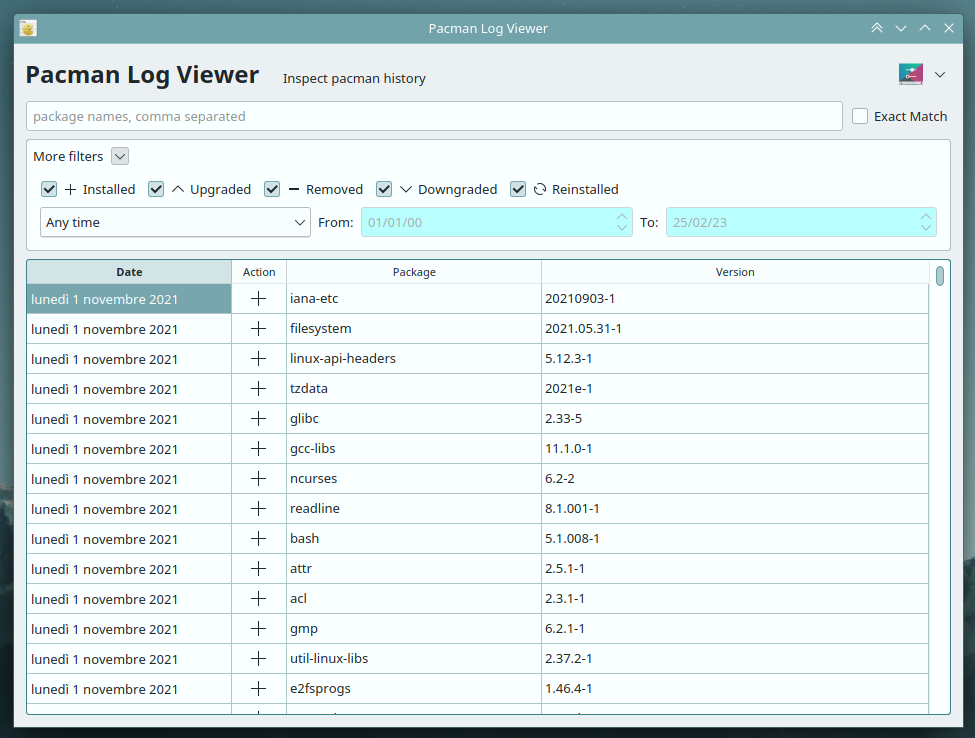Maximize the window with the up chevron
975x738 pixels.
pyautogui.click(x=925, y=28)
